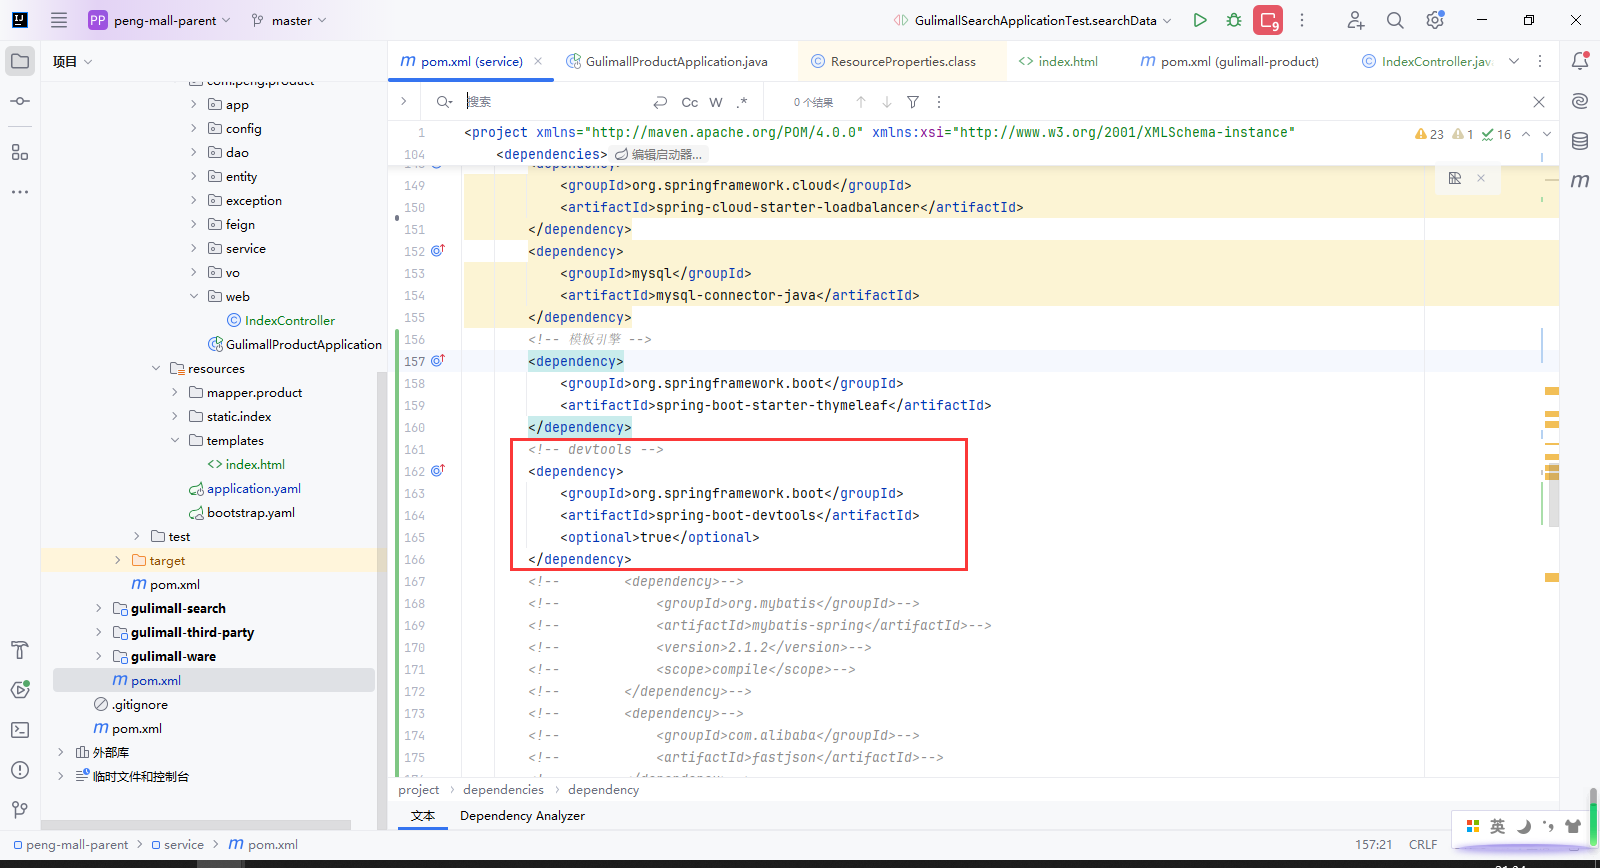Open the Database tool window
Viewport: 1600px width, 868px height.
point(1580,141)
